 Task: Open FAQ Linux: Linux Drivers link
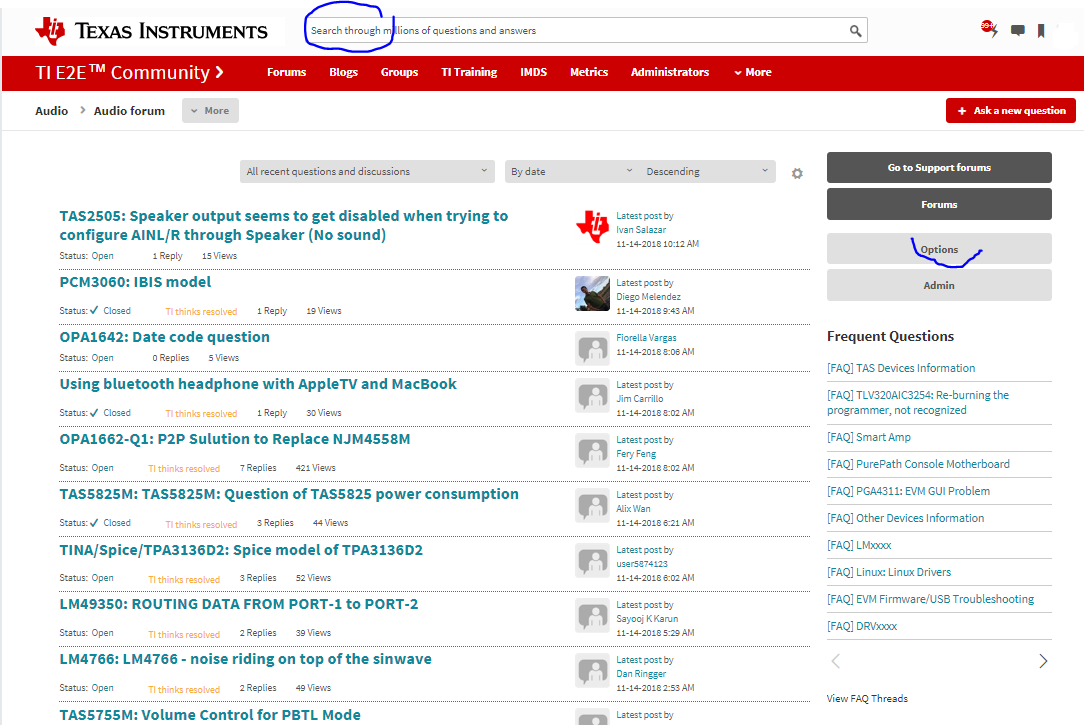pyautogui.click(x=889, y=572)
